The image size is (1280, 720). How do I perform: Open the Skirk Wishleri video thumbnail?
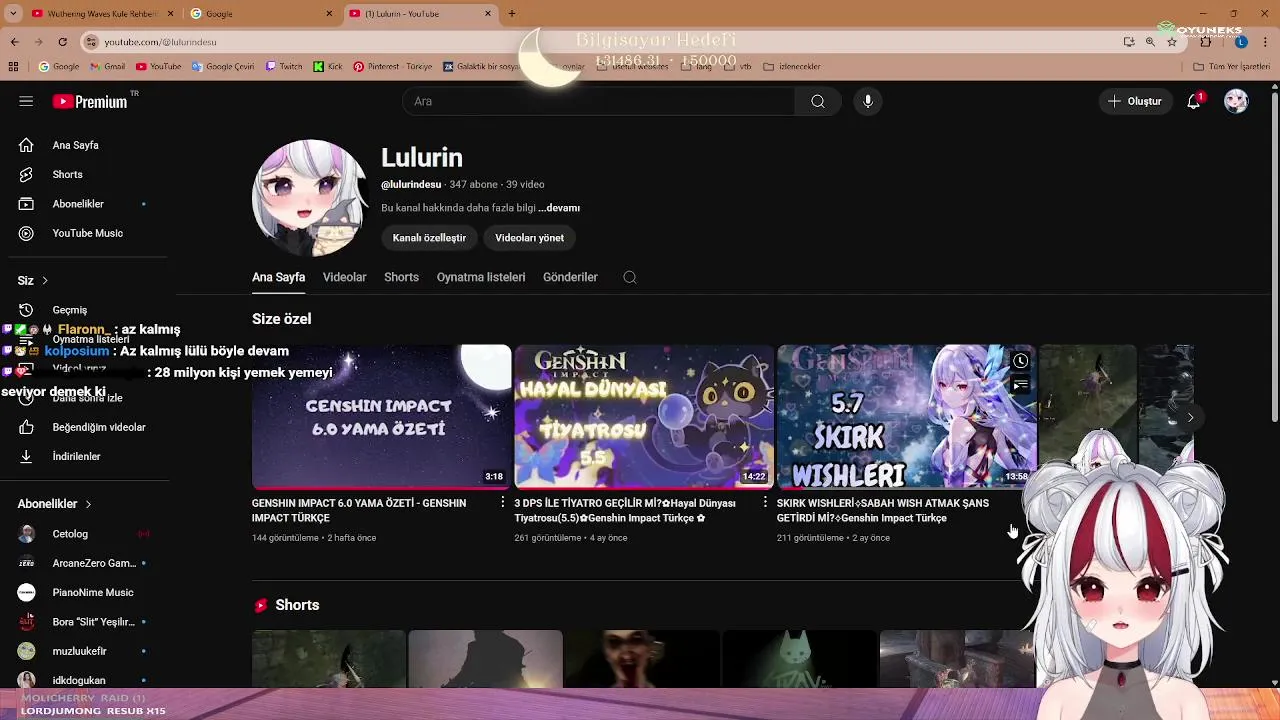click(x=906, y=417)
